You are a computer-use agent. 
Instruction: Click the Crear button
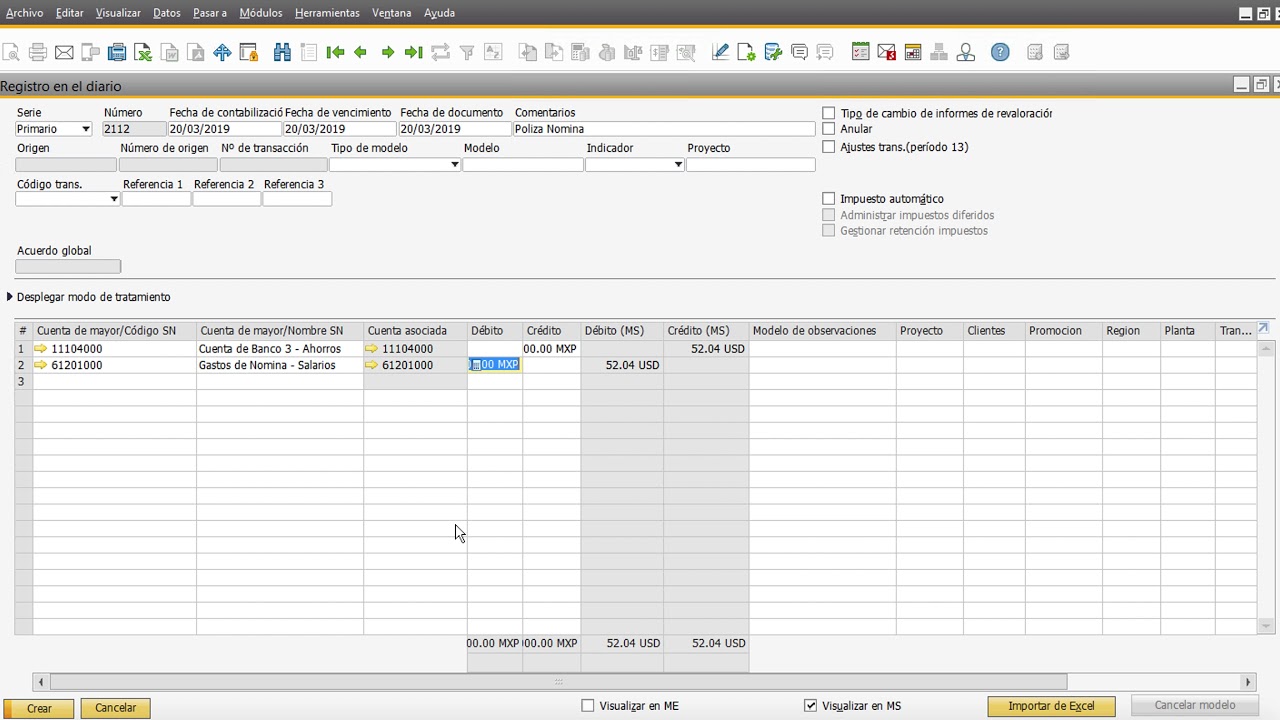click(x=39, y=708)
